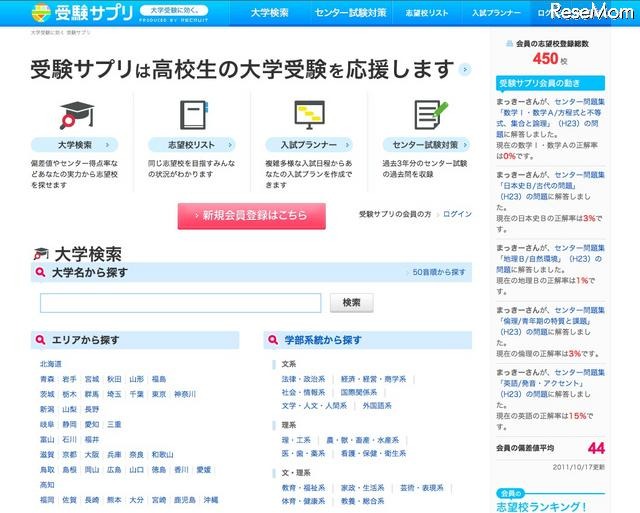Choose 看護・保健・衛生系 faculty category

(x=373, y=453)
